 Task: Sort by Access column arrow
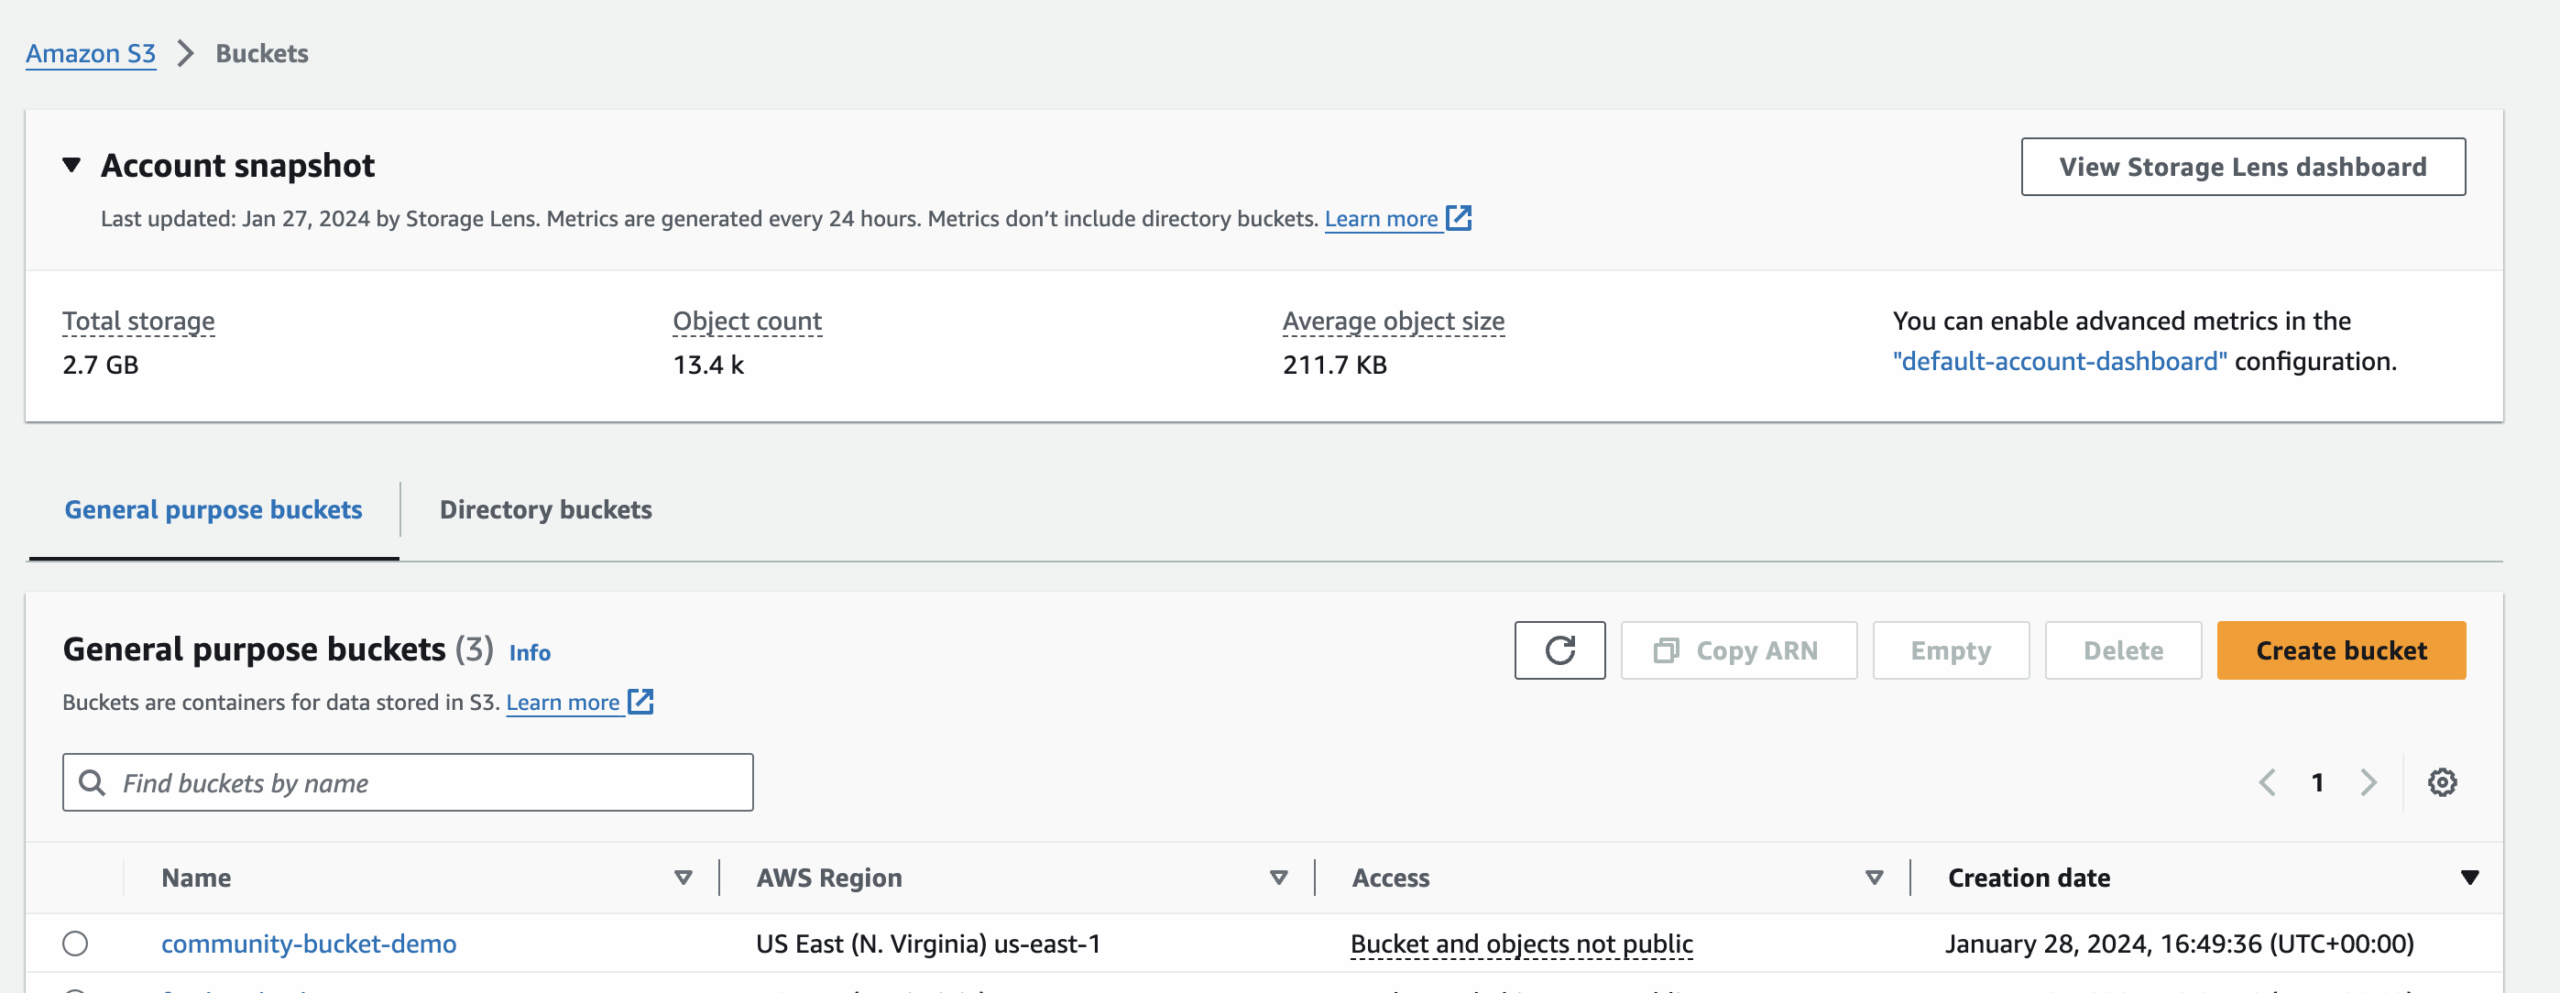pyautogui.click(x=1874, y=877)
